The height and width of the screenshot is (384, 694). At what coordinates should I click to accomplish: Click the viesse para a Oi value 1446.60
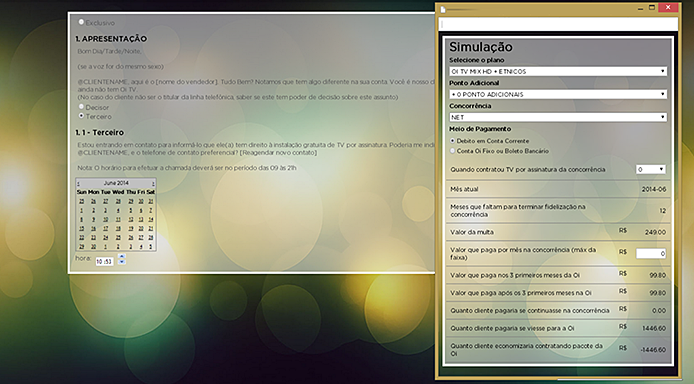click(654, 328)
